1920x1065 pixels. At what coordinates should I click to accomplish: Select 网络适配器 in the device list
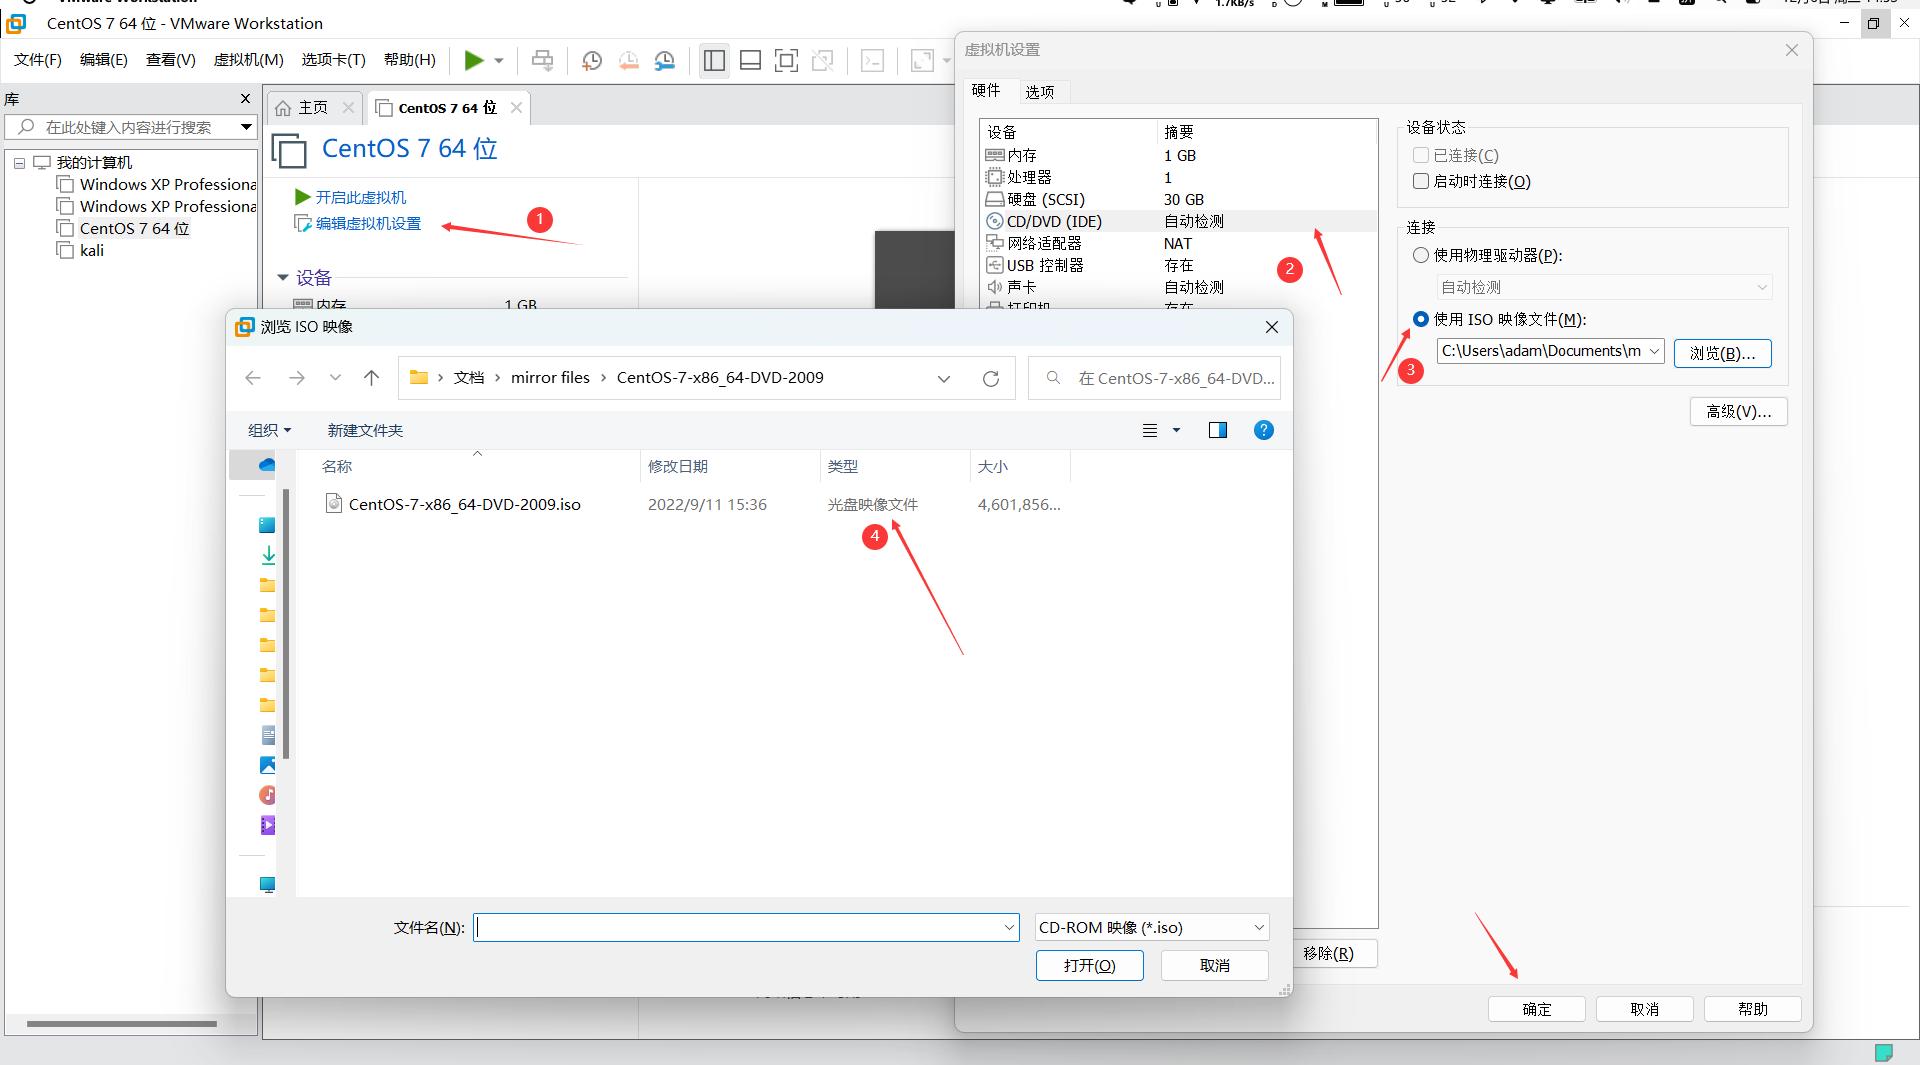(1180, 243)
